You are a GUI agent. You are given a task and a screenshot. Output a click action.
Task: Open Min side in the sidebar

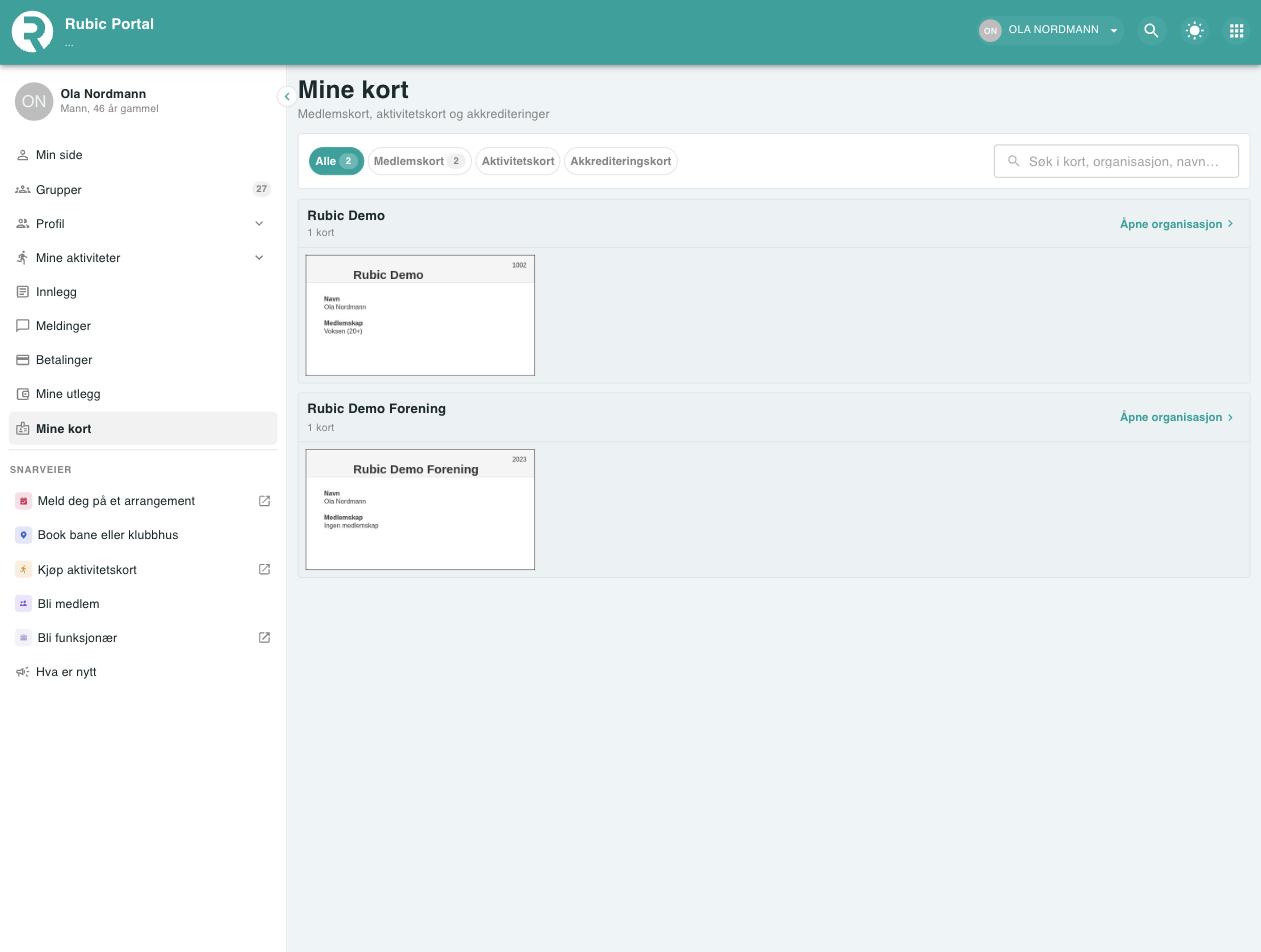pos(143,155)
